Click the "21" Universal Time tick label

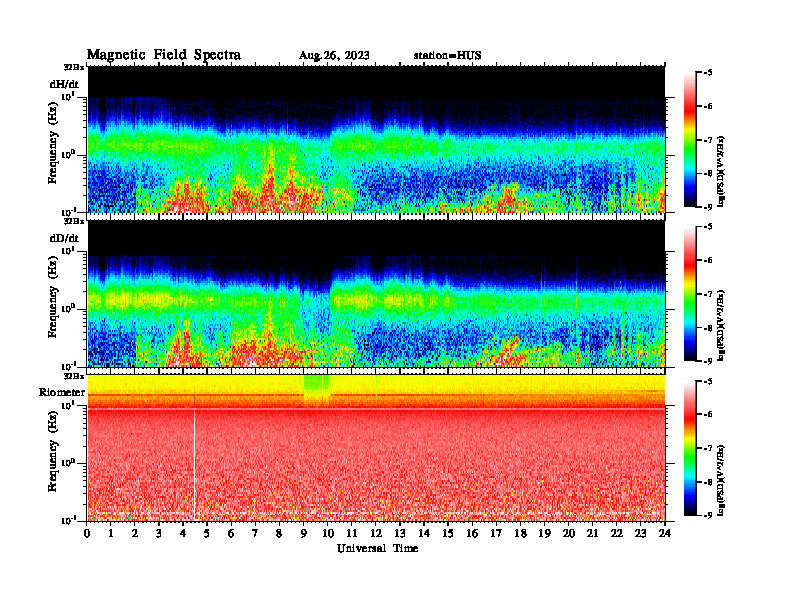coord(592,534)
